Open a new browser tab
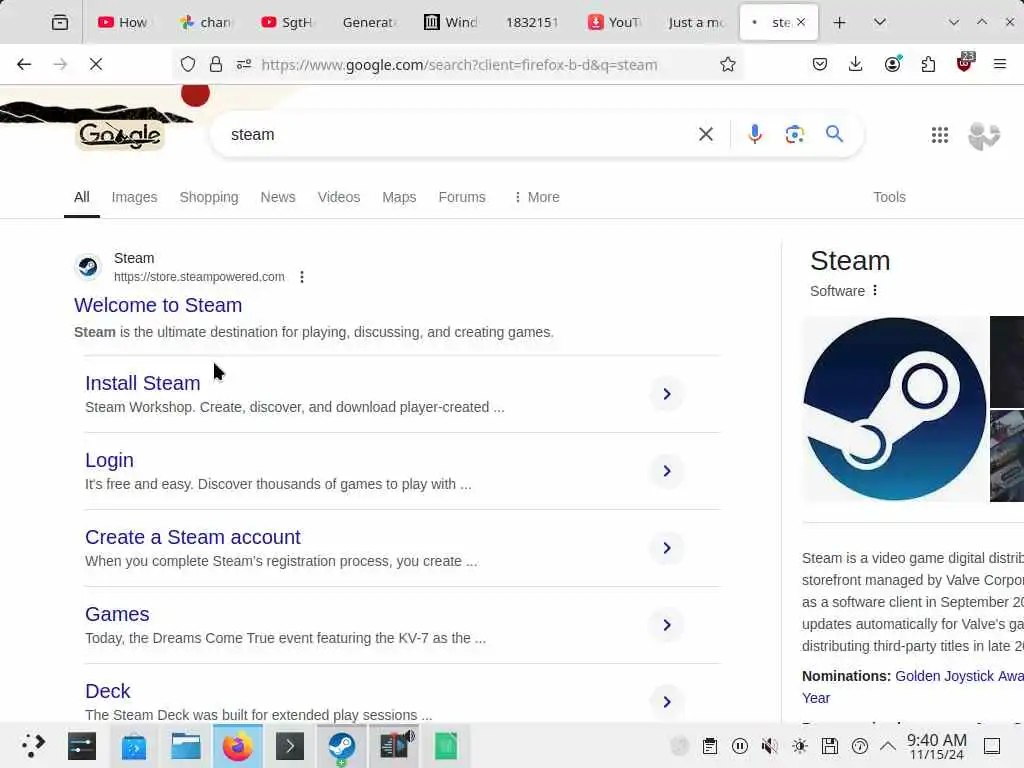Screen dimensions: 1024x768 839,22
